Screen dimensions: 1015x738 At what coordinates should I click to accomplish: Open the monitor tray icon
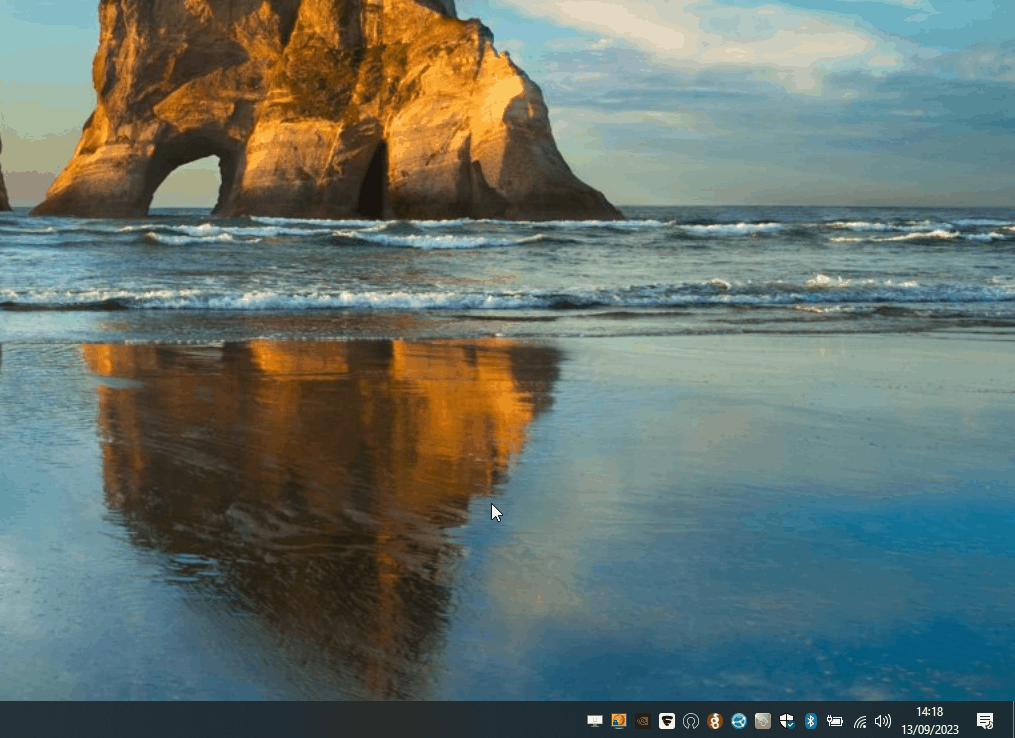point(595,721)
